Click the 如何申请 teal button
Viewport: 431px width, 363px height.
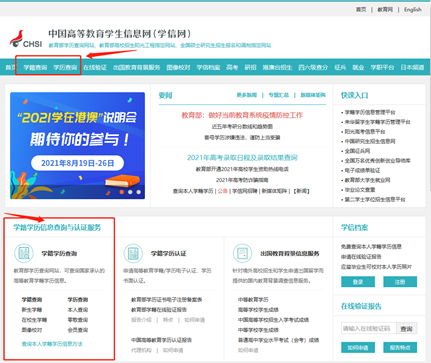tap(358, 347)
